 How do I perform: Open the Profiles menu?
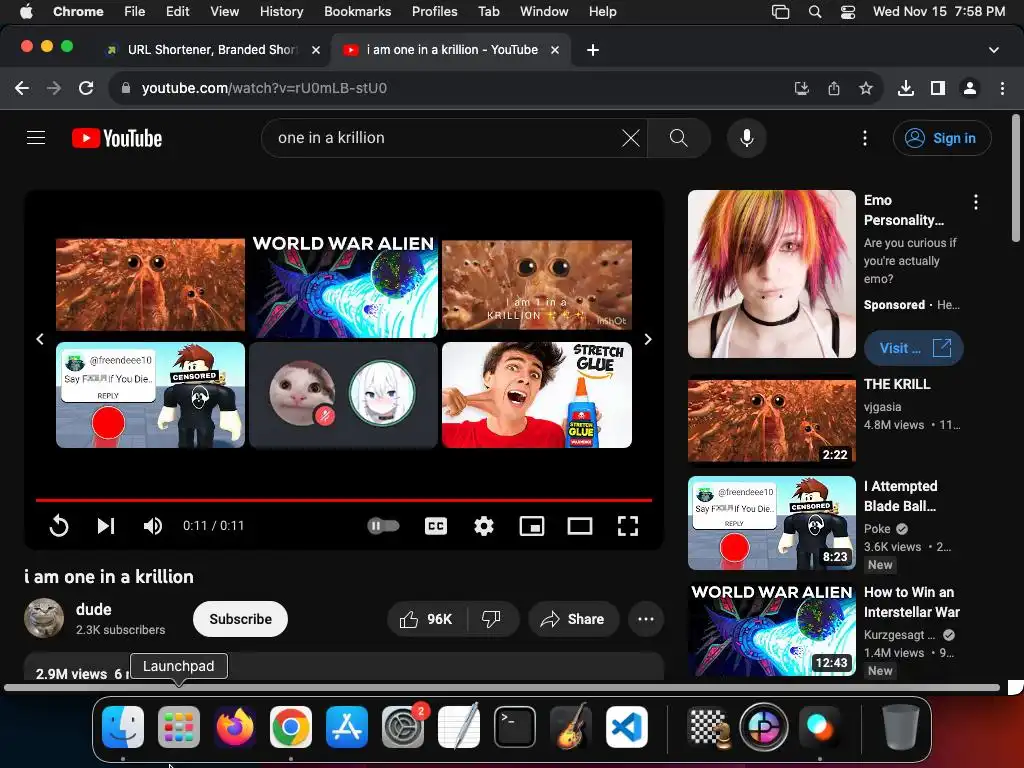pos(434,11)
